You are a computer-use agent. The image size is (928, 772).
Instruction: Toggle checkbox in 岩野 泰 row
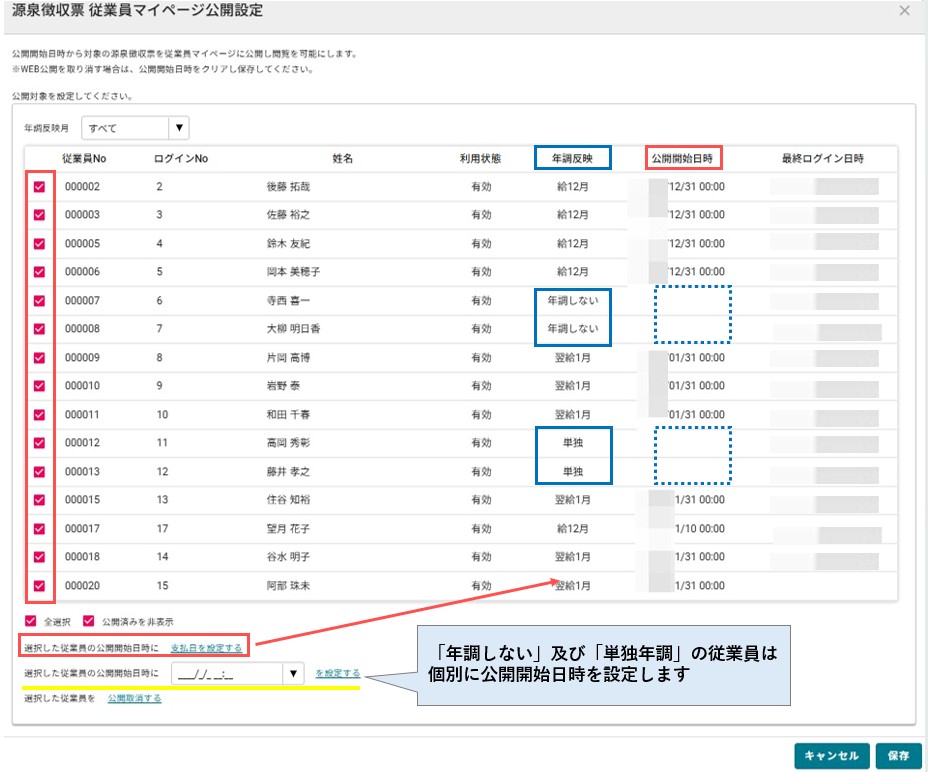click(x=40, y=386)
